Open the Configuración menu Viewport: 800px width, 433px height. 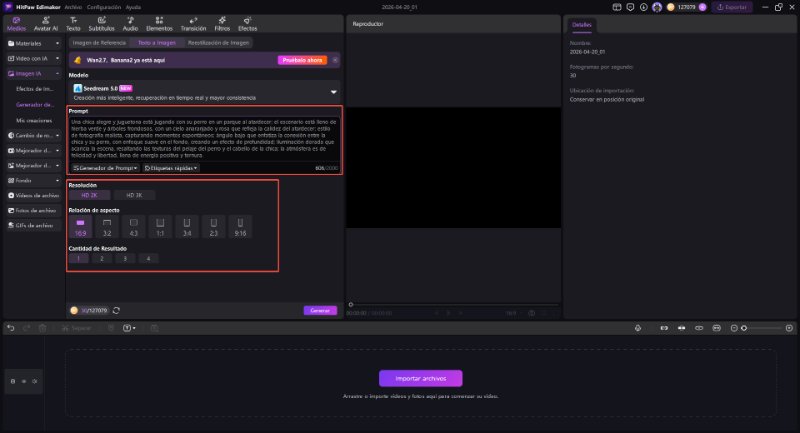click(104, 7)
